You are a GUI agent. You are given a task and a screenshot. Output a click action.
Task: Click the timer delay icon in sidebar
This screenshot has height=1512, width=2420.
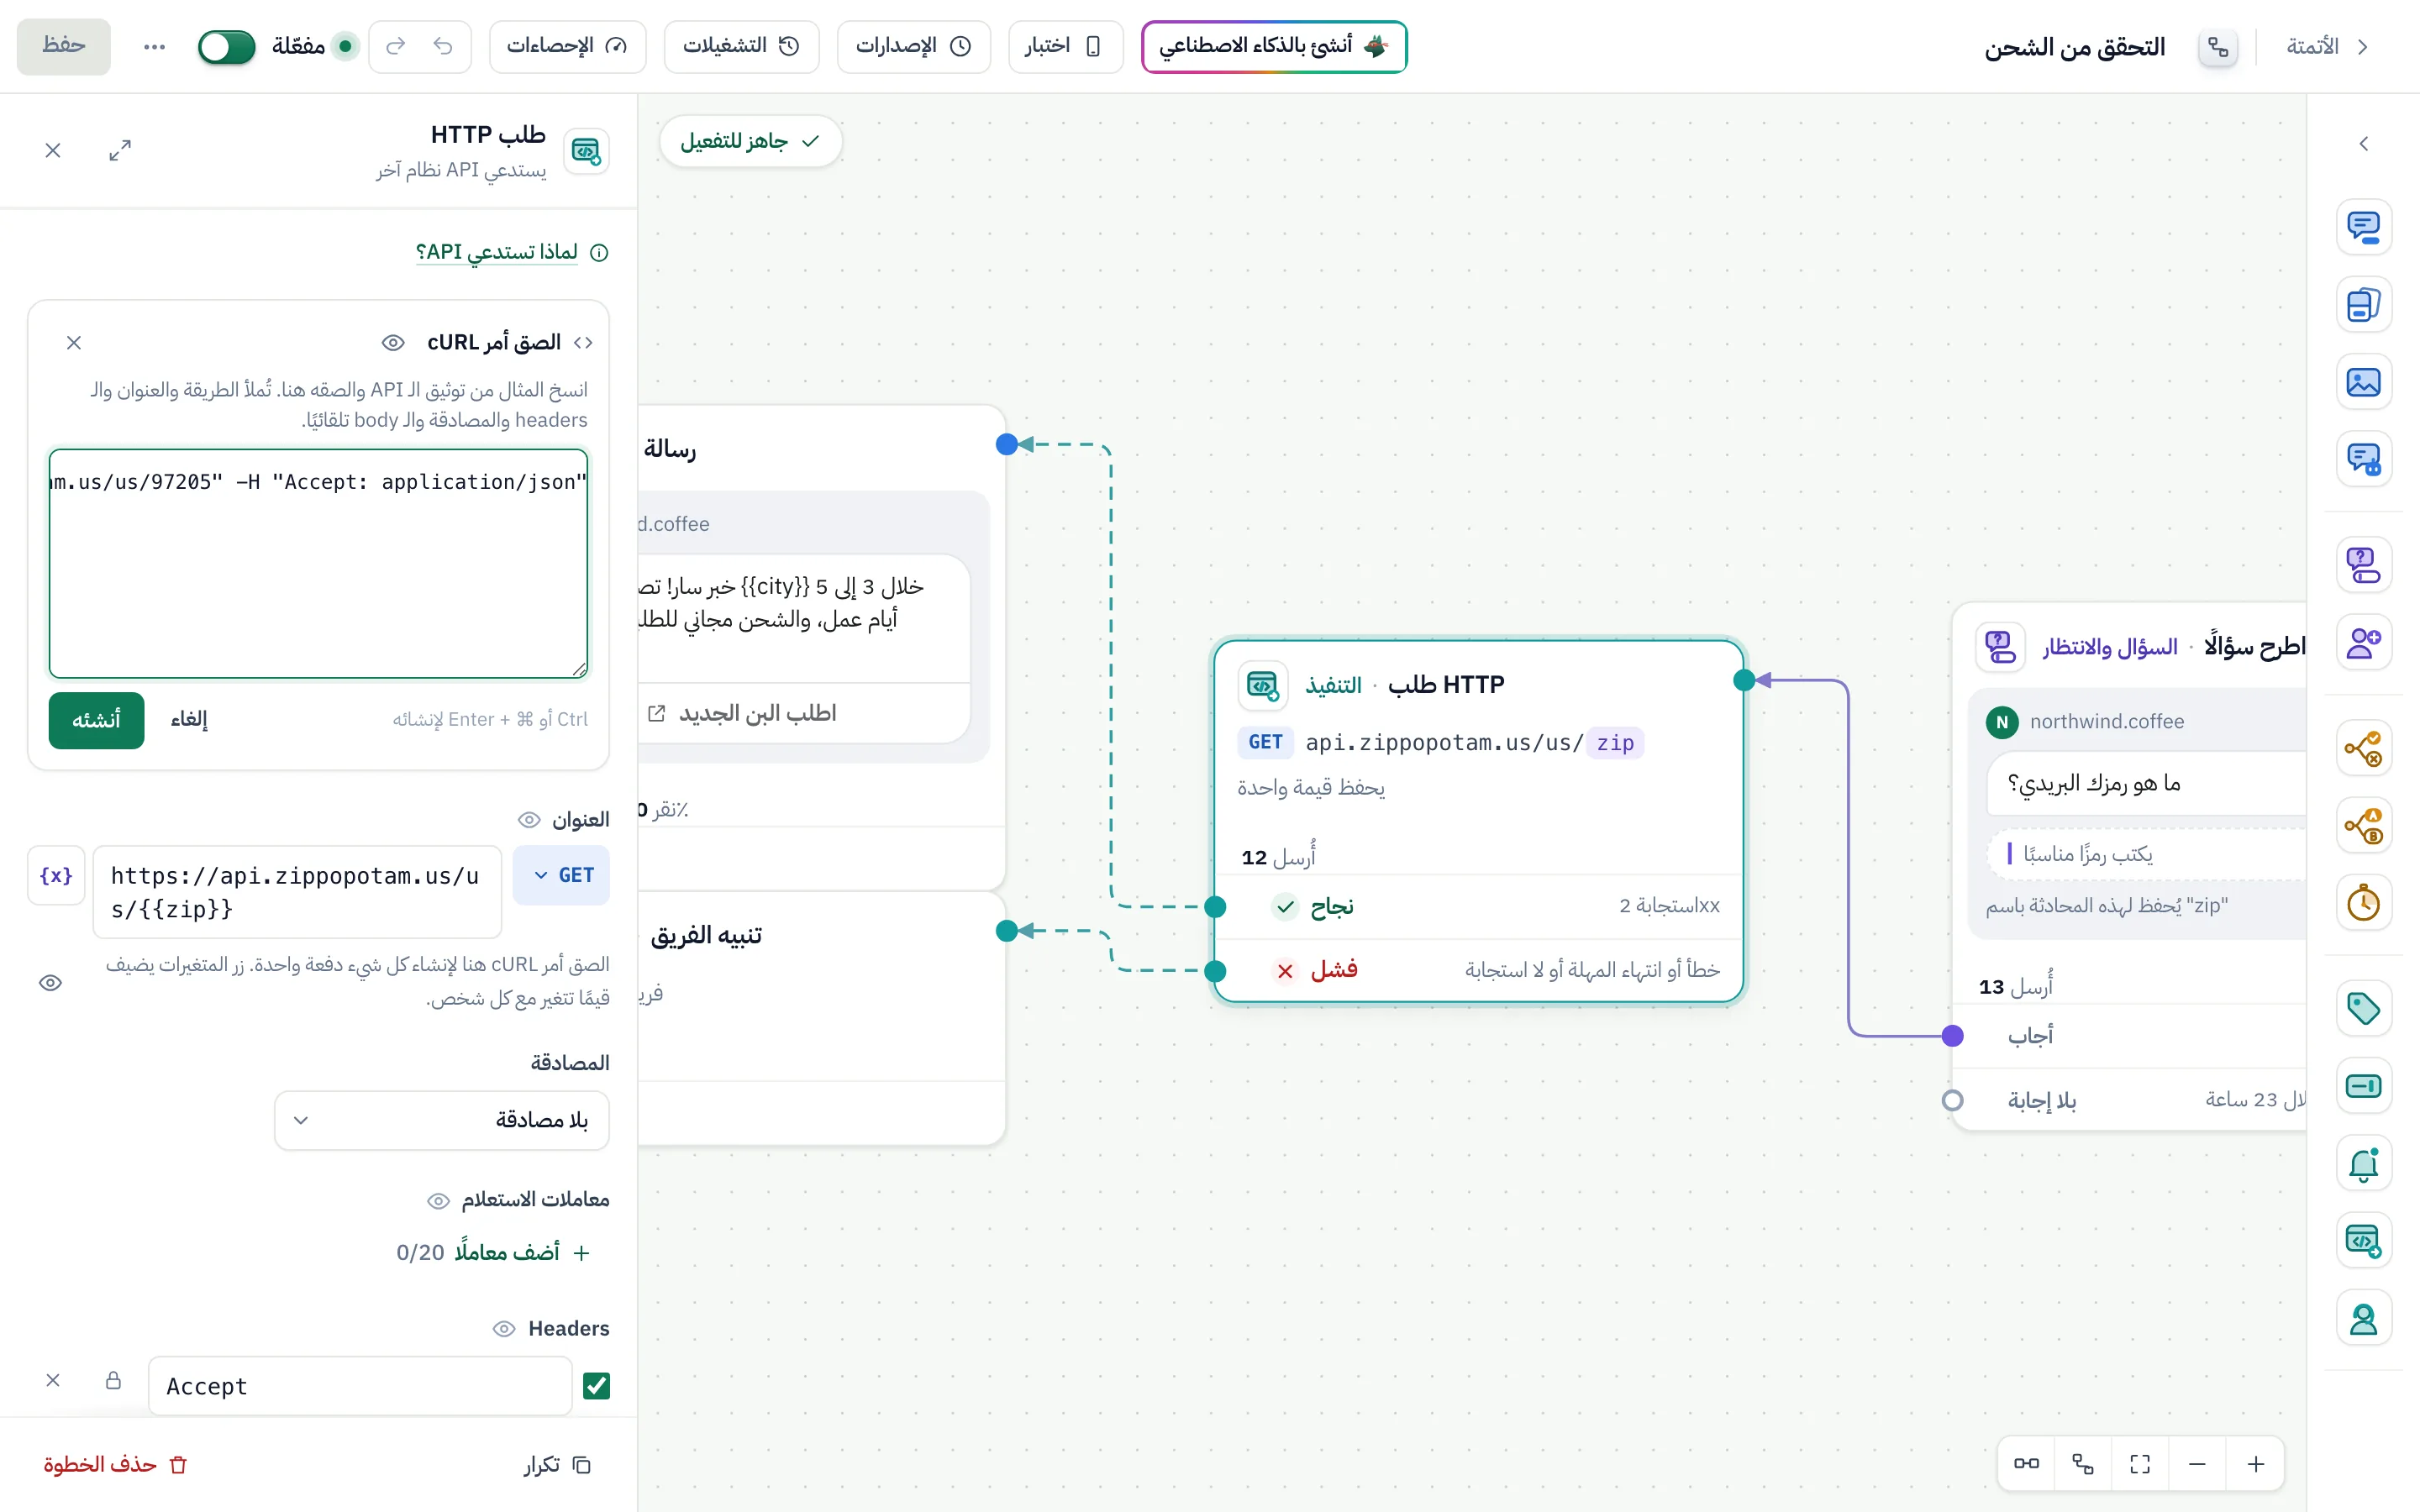point(2363,903)
